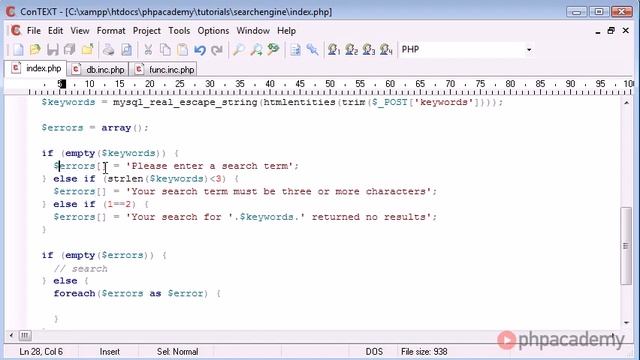Image resolution: width=640 pixels, height=360 pixels.
Task: Close the document with the menu-bar X
Action: (x=626, y=31)
